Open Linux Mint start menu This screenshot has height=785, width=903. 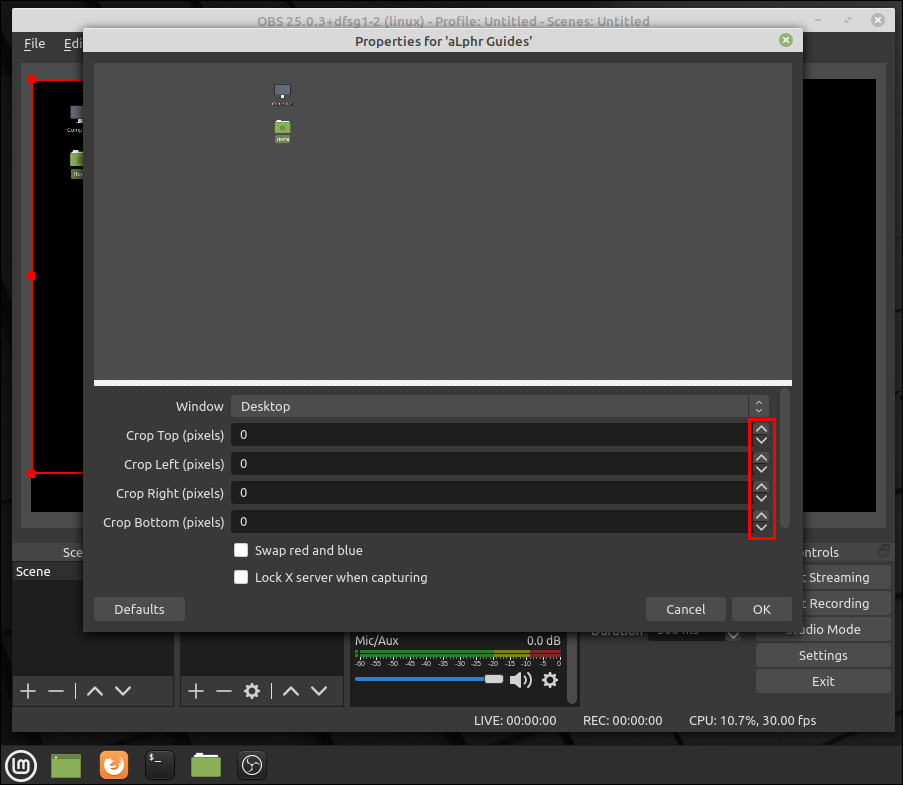pos(21,765)
